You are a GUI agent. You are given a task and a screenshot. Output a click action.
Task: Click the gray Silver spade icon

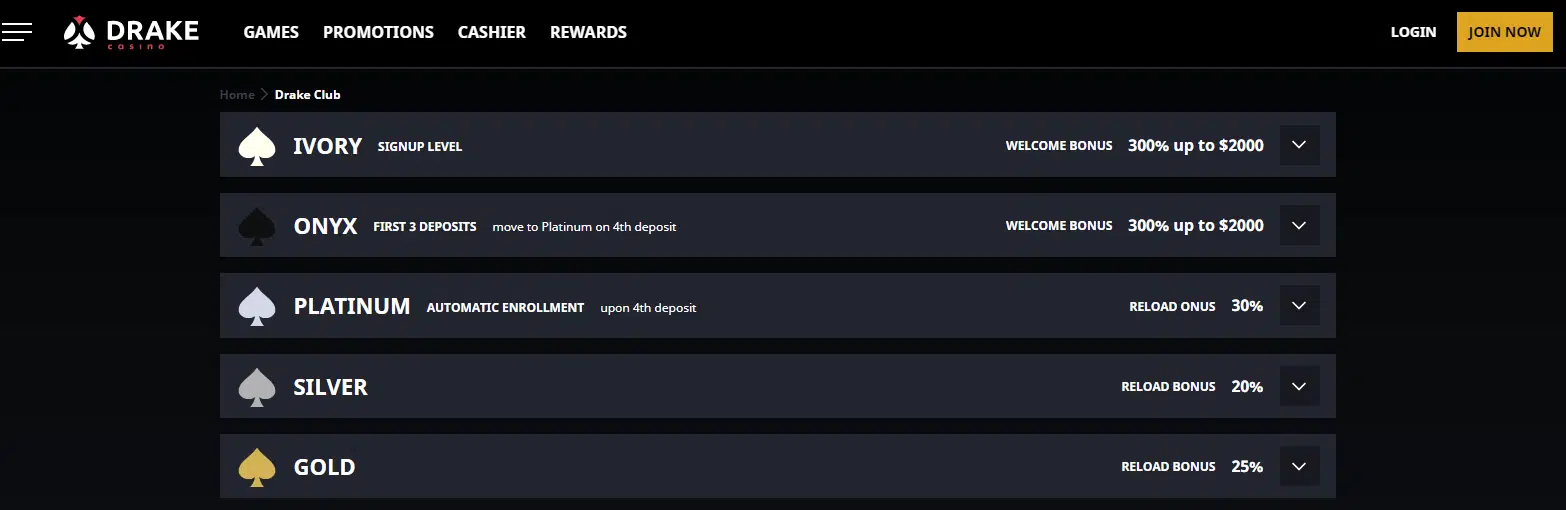coord(257,387)
